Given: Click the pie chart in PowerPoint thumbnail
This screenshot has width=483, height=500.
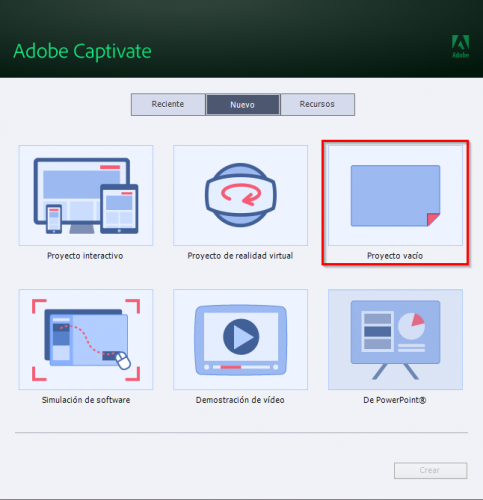Looking at the screenshot, I should coord(412,326).
